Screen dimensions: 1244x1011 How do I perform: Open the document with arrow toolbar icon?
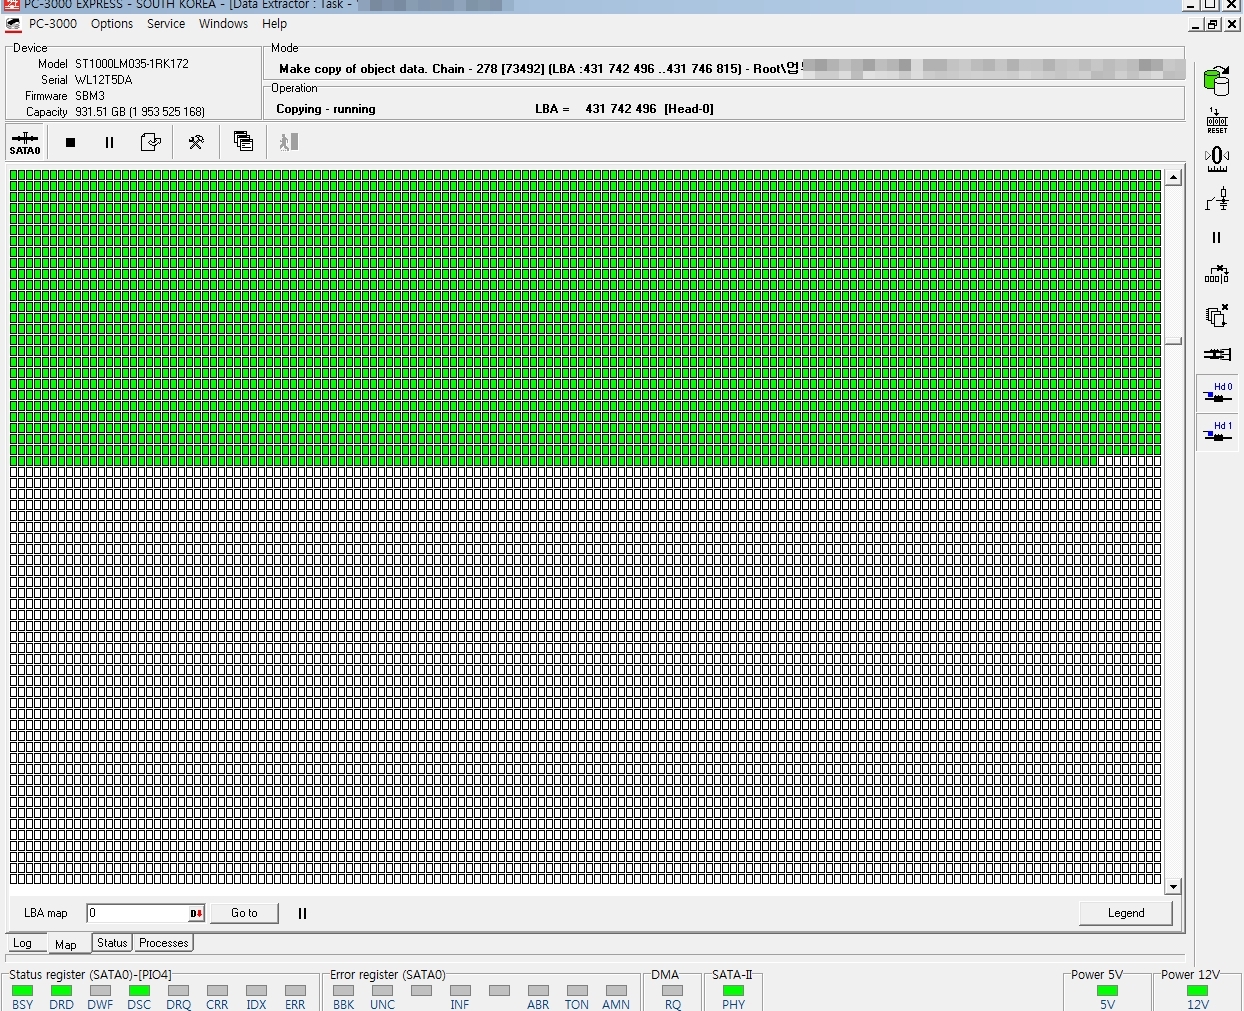151,143
